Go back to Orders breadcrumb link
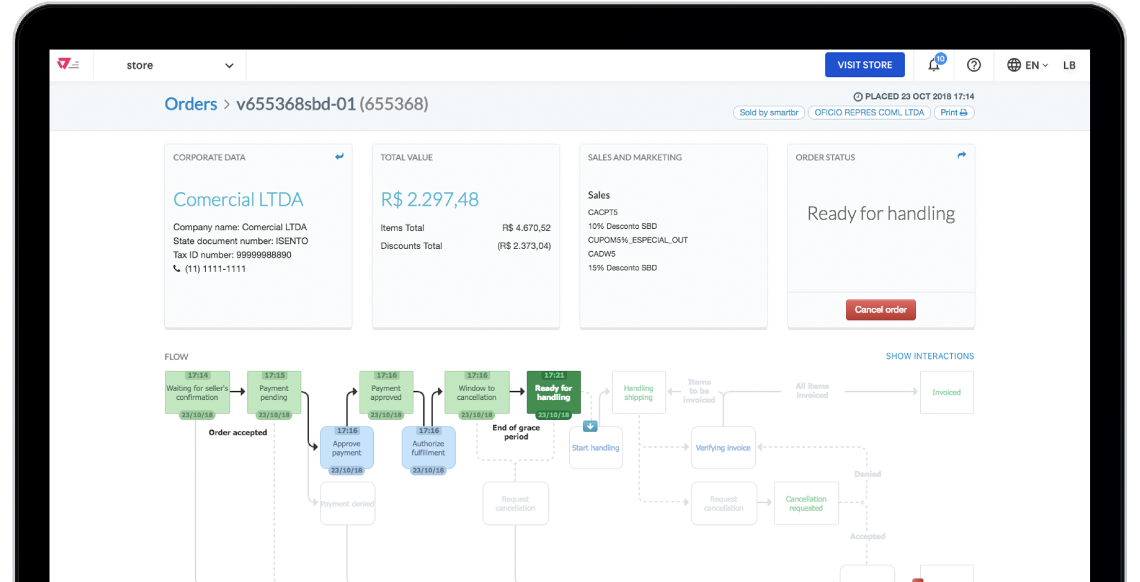 [190, 104]
